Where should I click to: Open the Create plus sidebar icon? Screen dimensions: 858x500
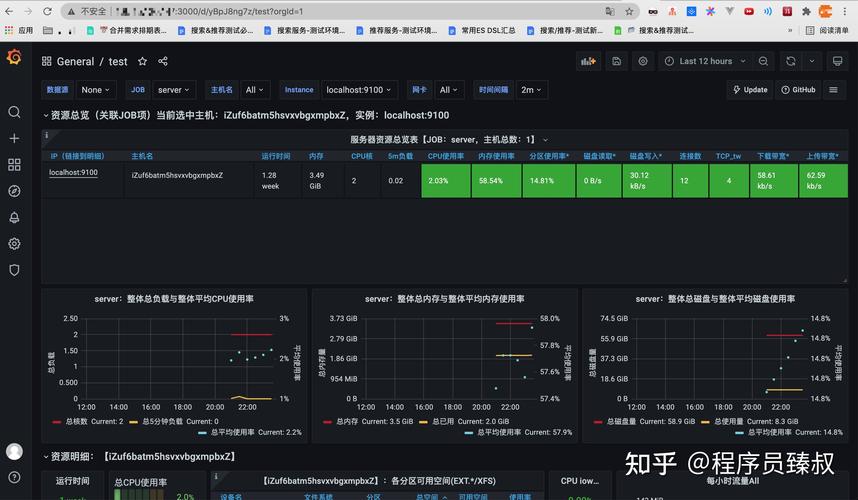pos(14,138)
